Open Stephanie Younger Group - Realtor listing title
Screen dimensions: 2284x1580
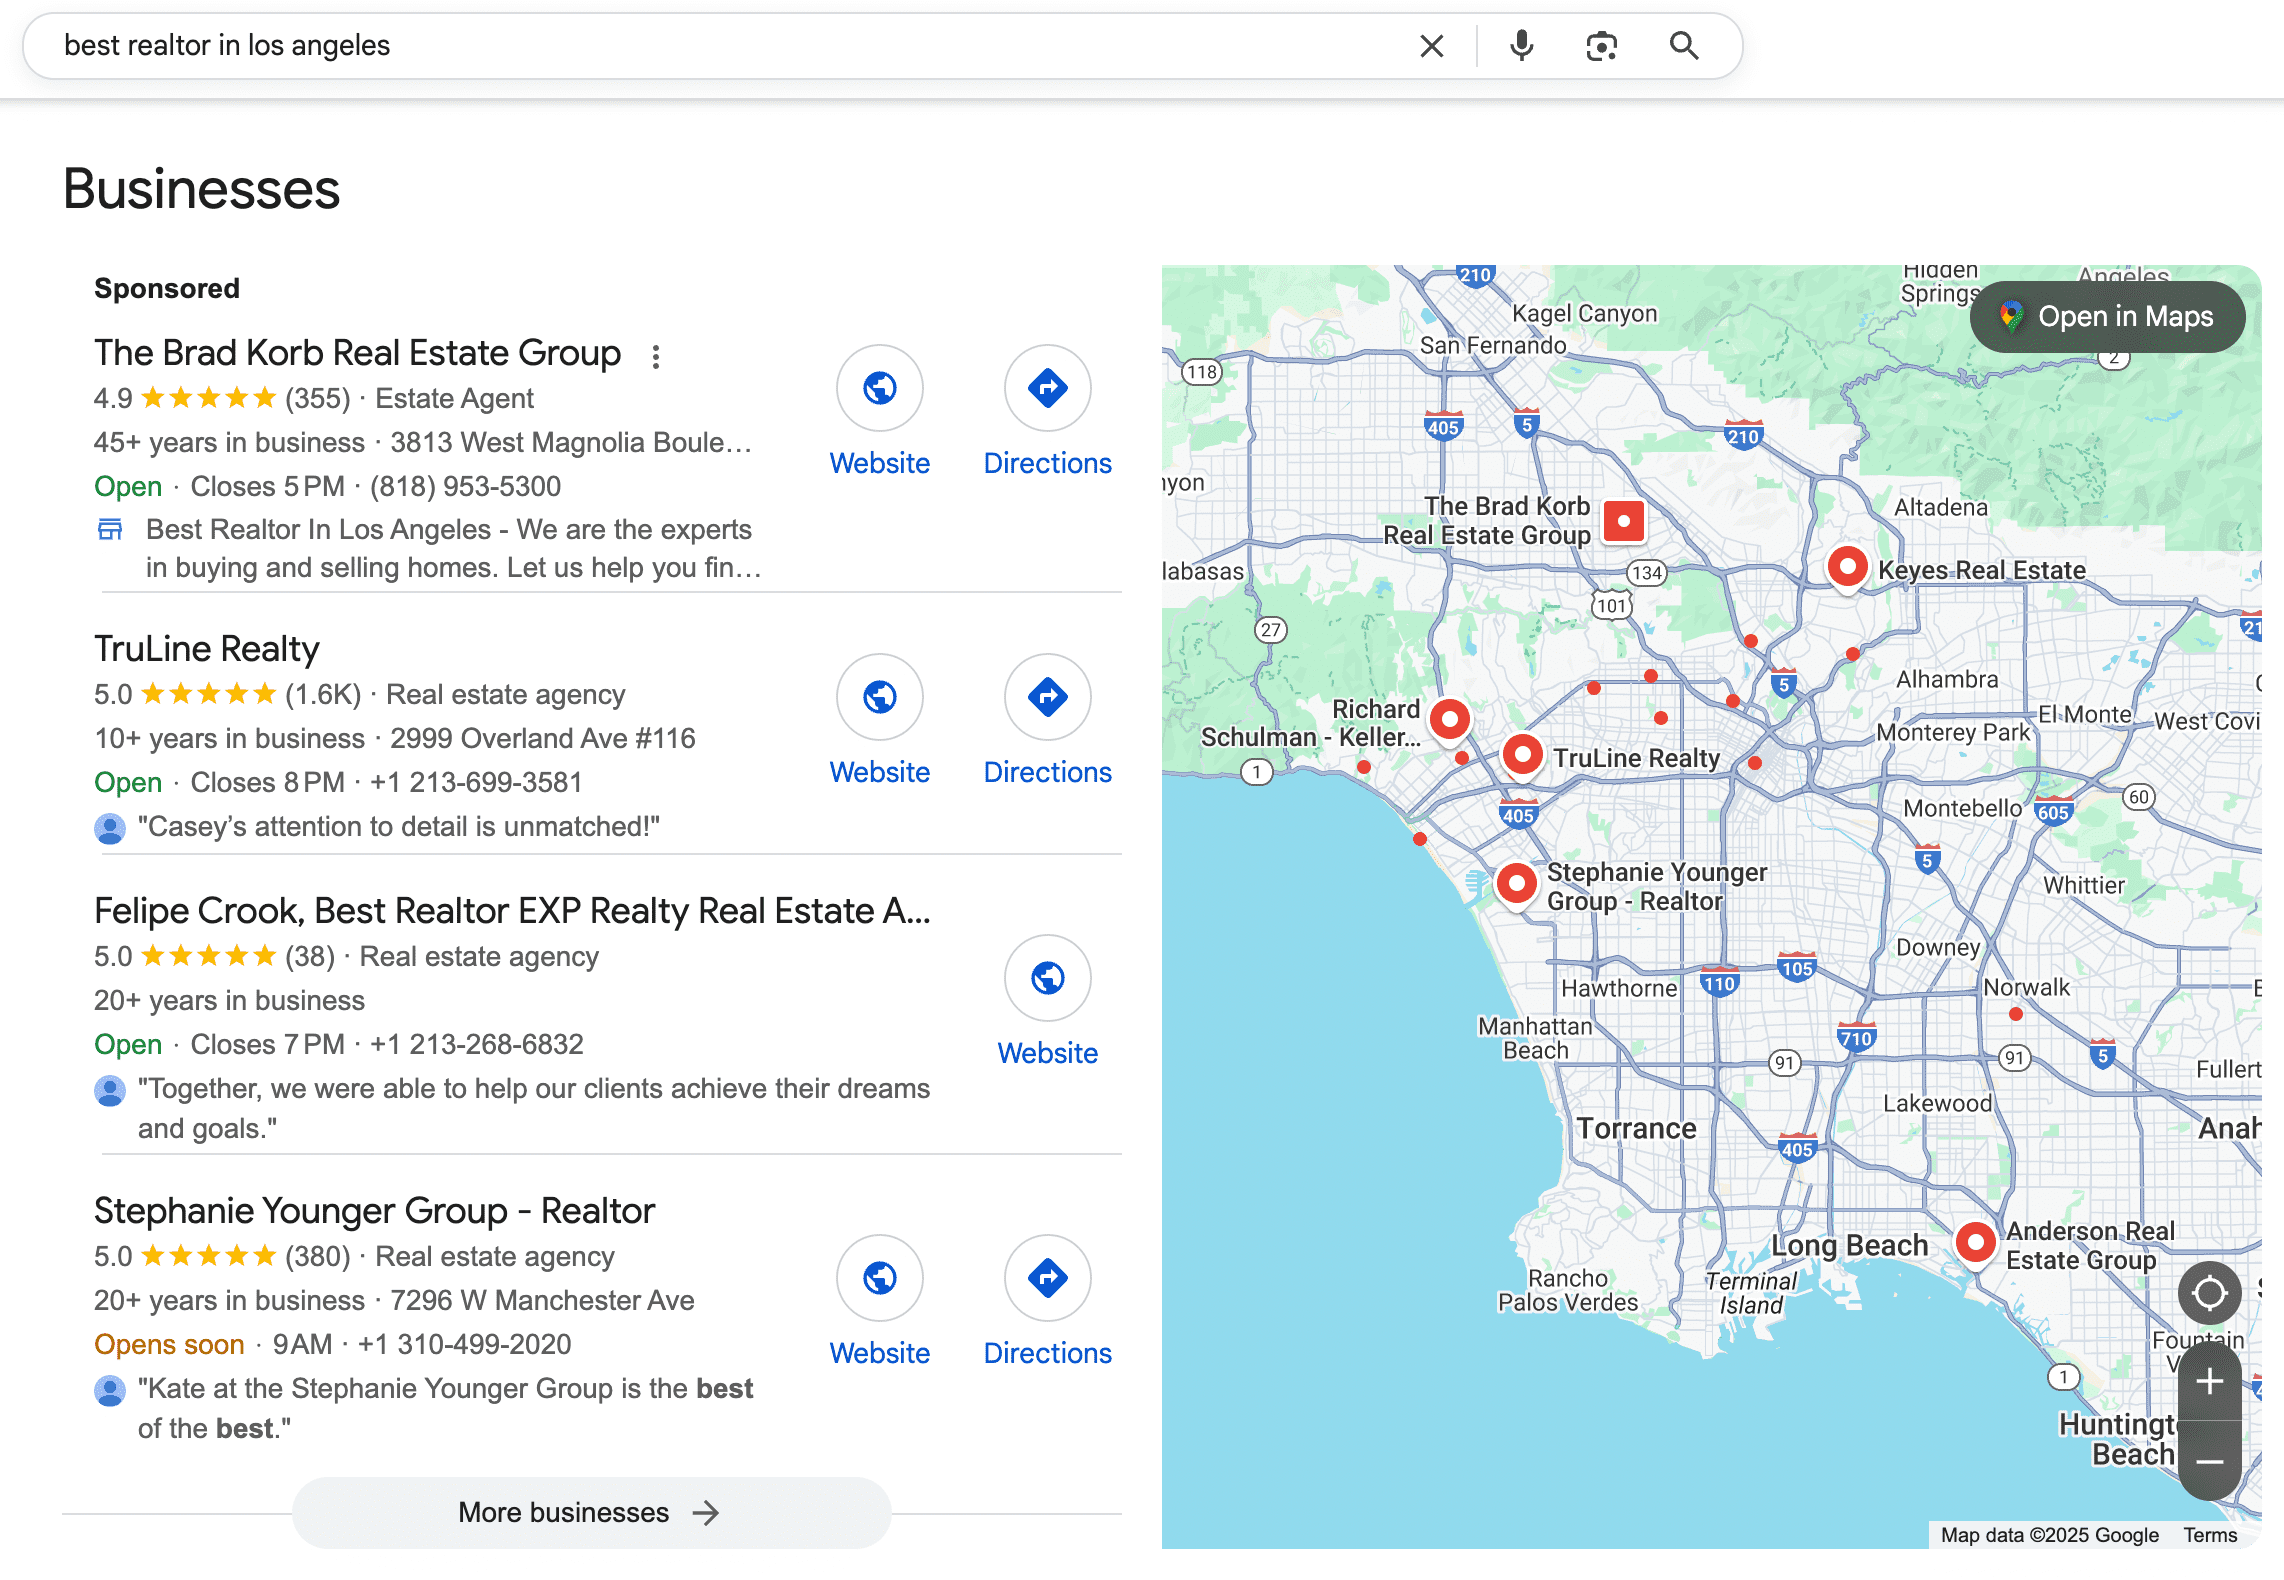tap(374, 1211)
